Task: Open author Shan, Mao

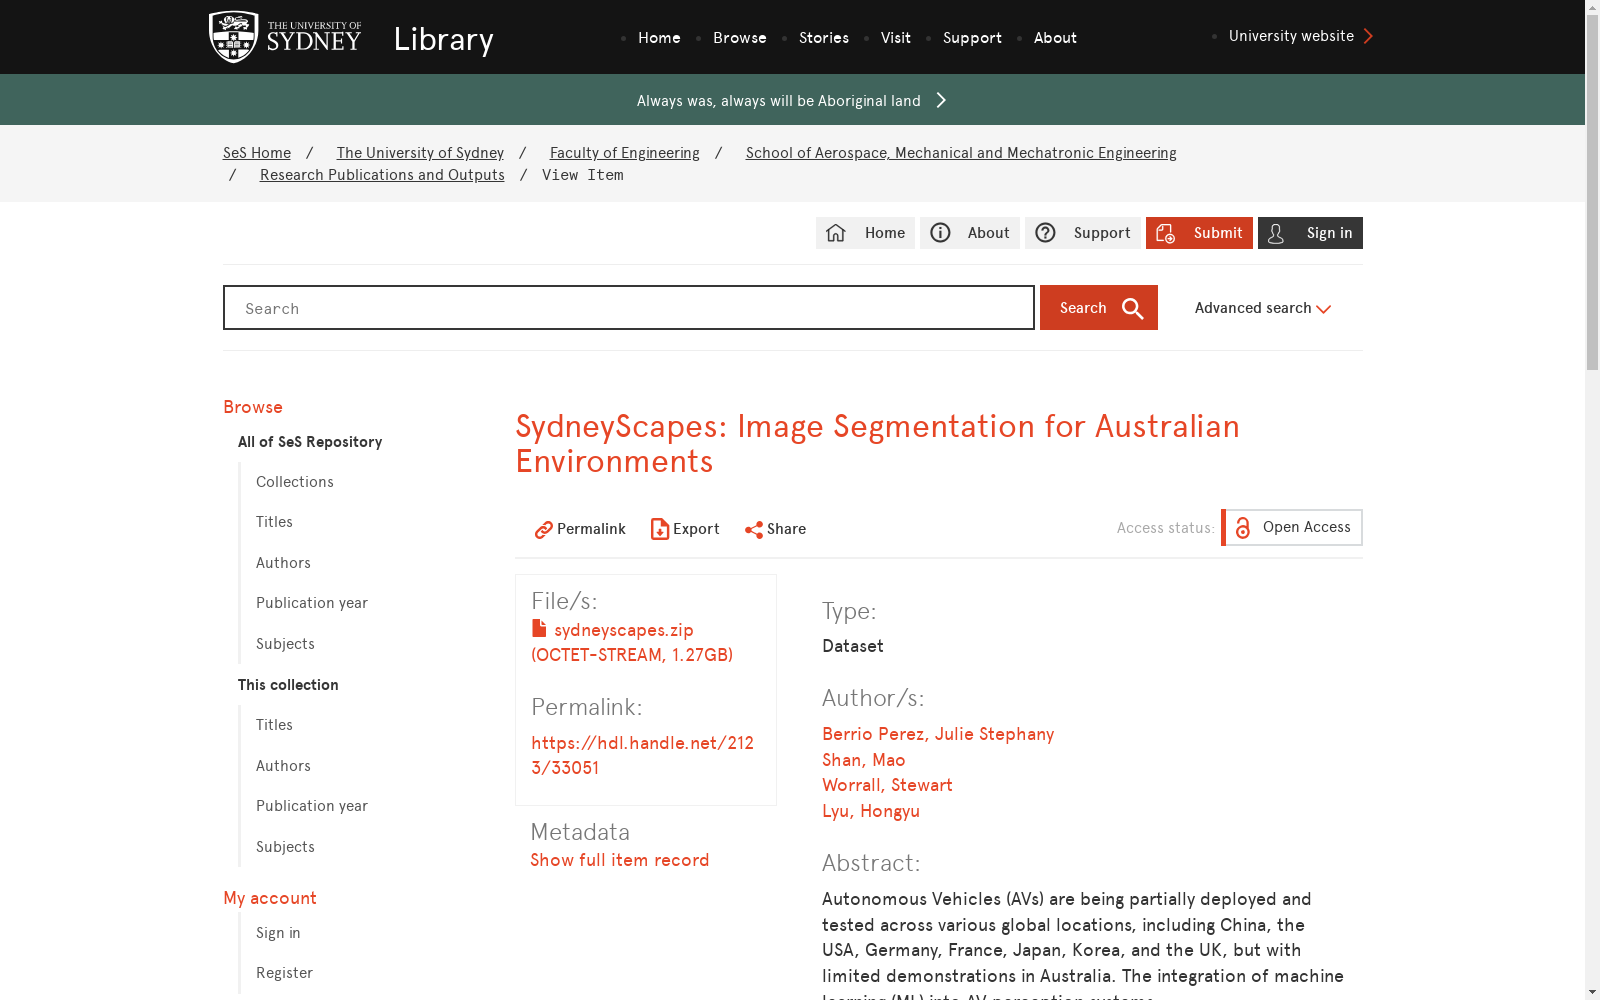Action: (x=864, y=760)
